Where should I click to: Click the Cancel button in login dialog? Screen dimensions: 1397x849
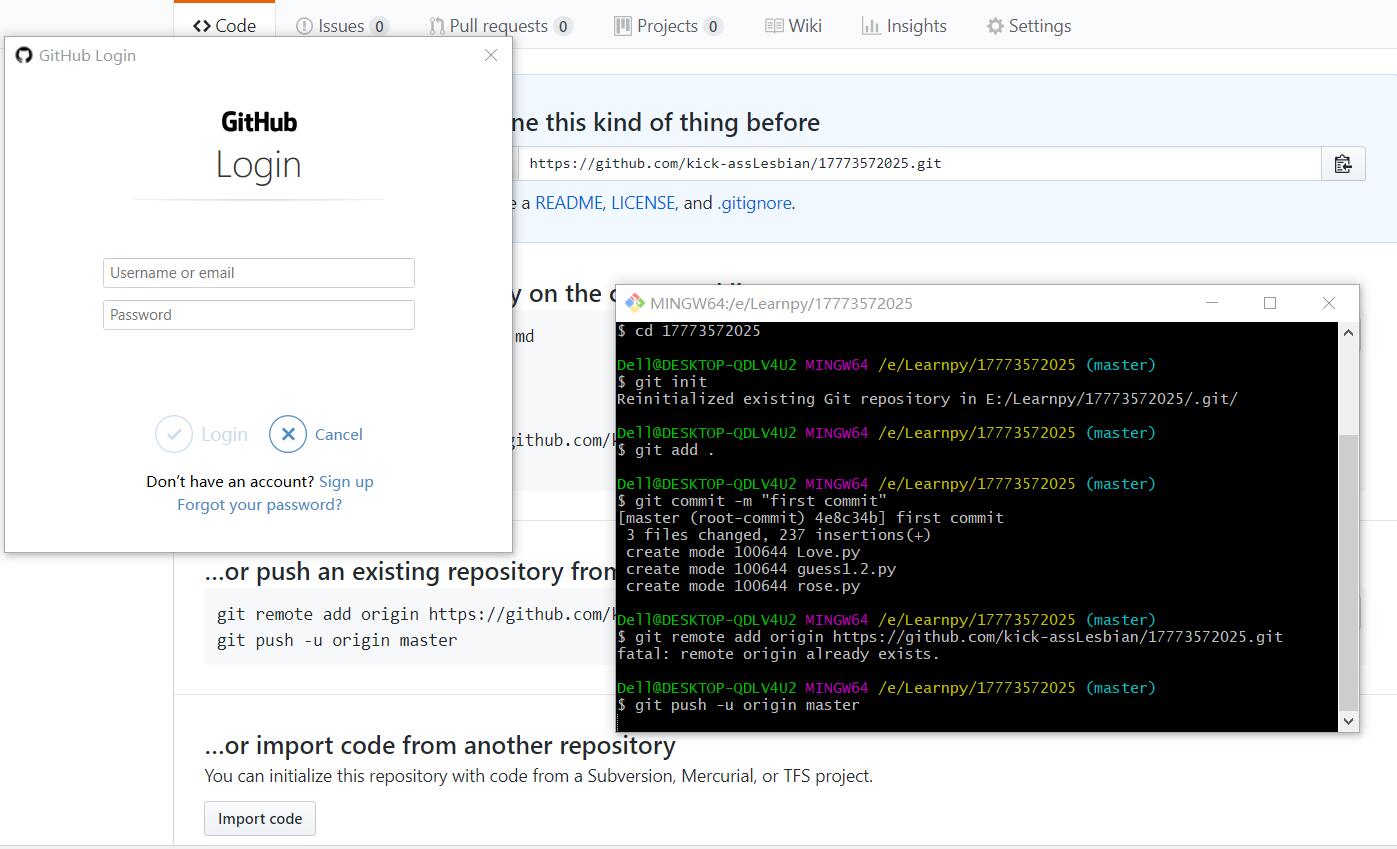(316, 434)
